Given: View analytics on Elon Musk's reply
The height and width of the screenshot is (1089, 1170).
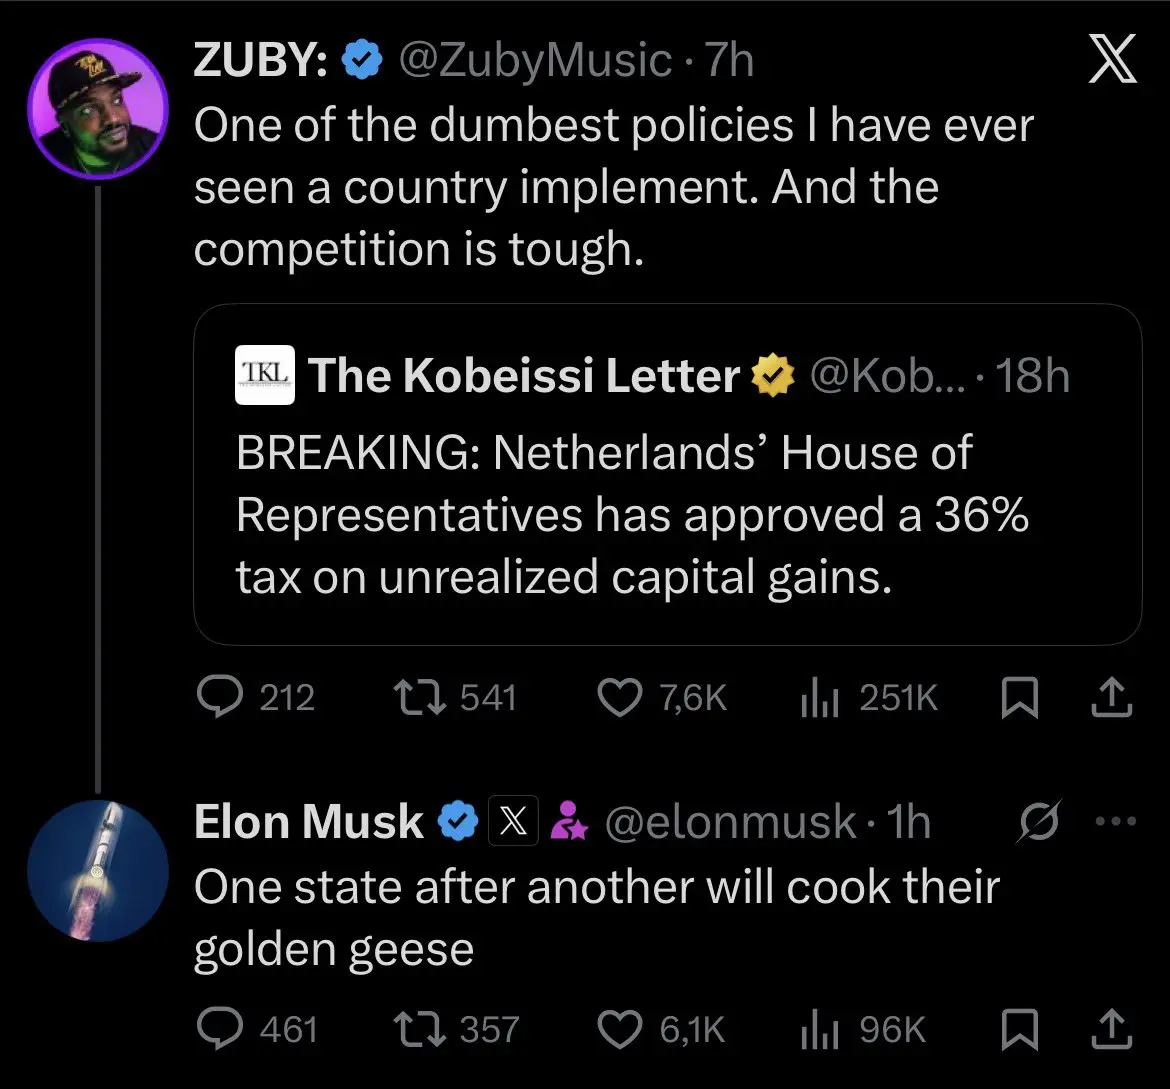Looking at the screenshot, I should [818, 1028].
